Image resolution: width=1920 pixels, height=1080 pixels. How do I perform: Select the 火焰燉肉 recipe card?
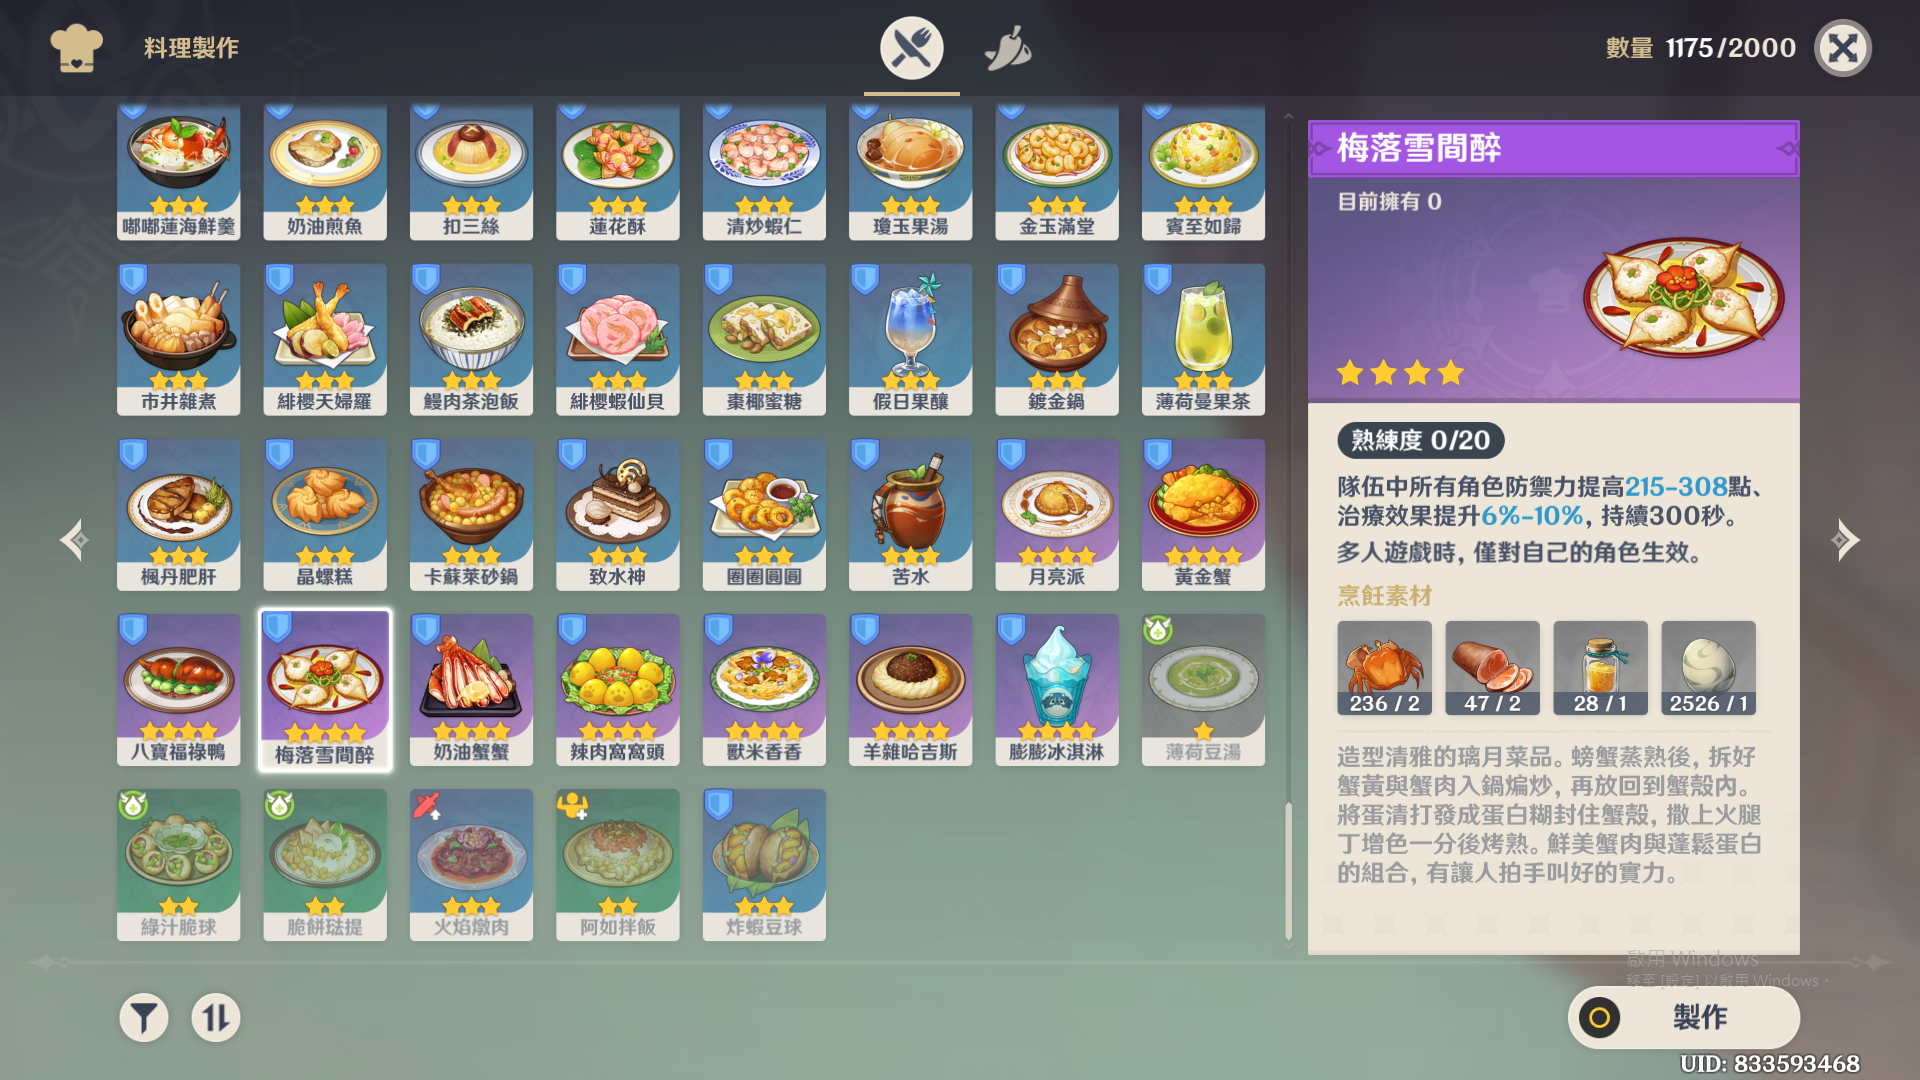pos(471,865)
